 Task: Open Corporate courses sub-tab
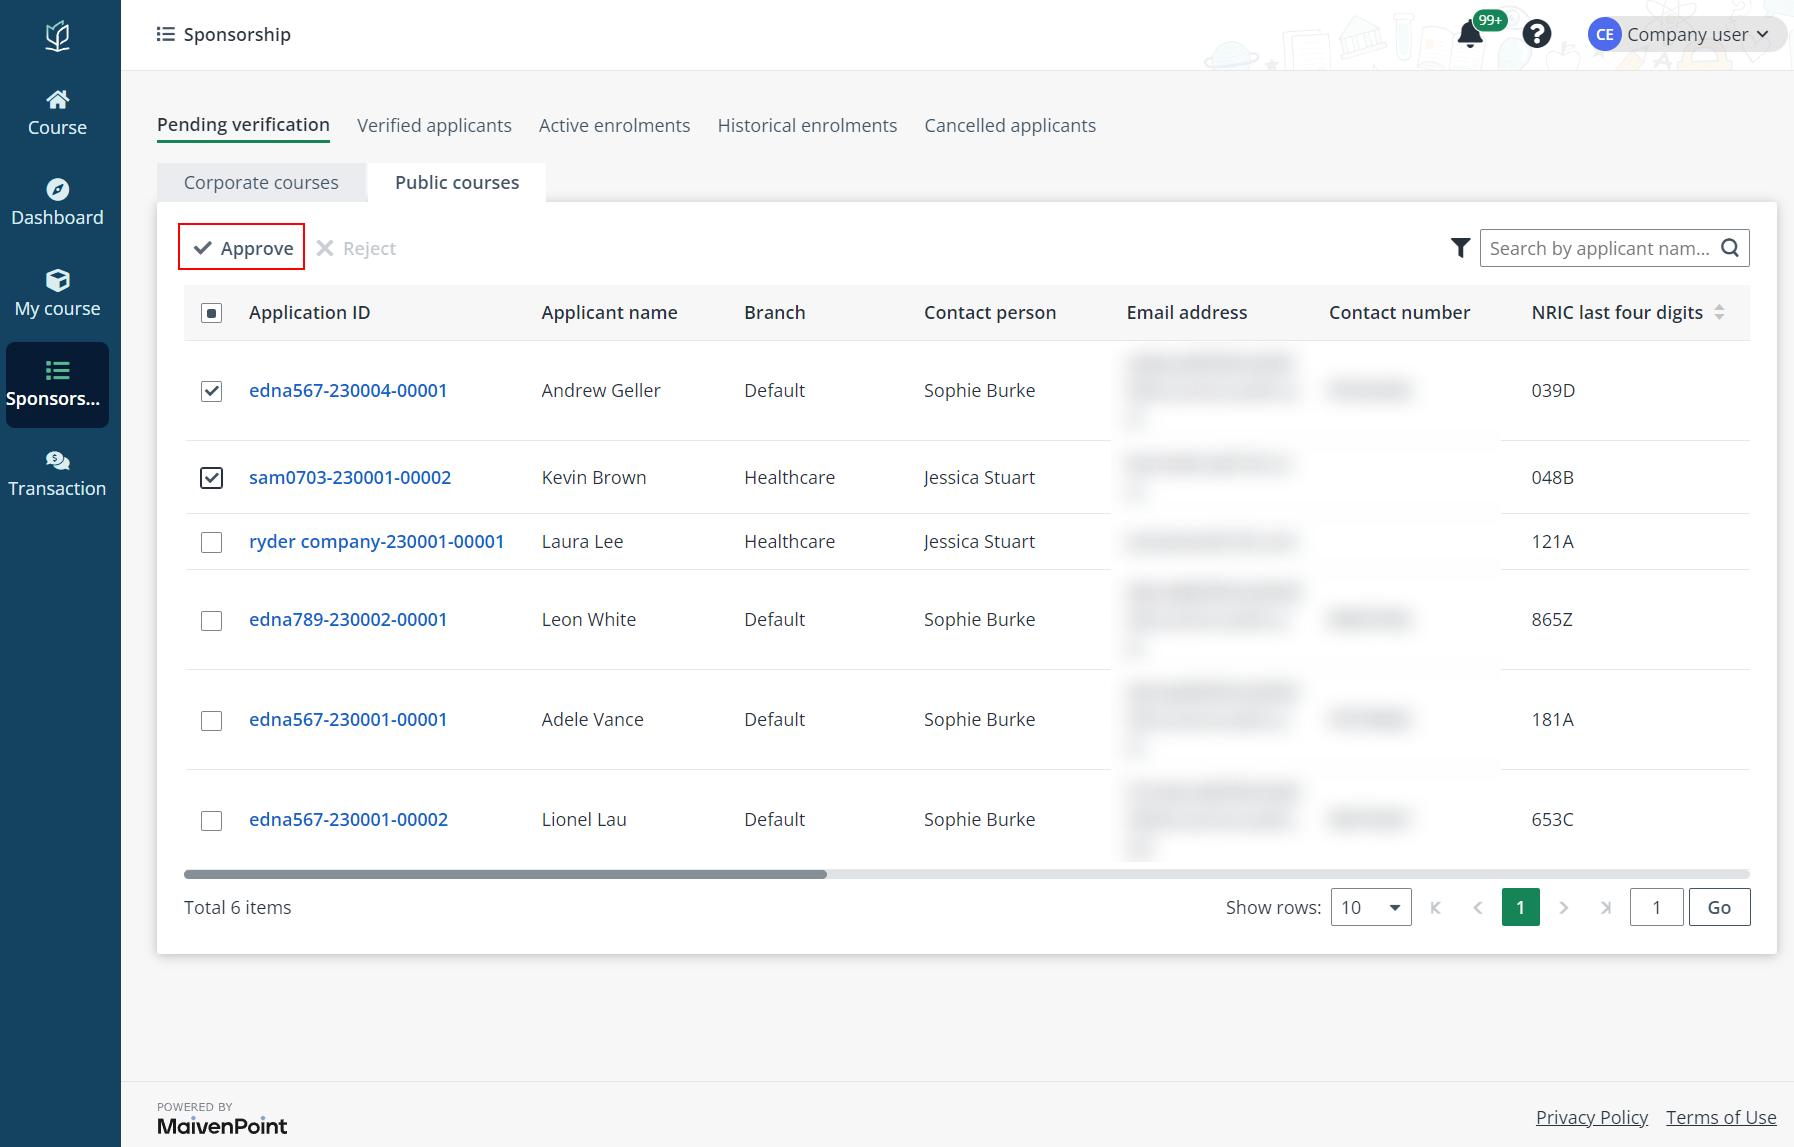261,182
